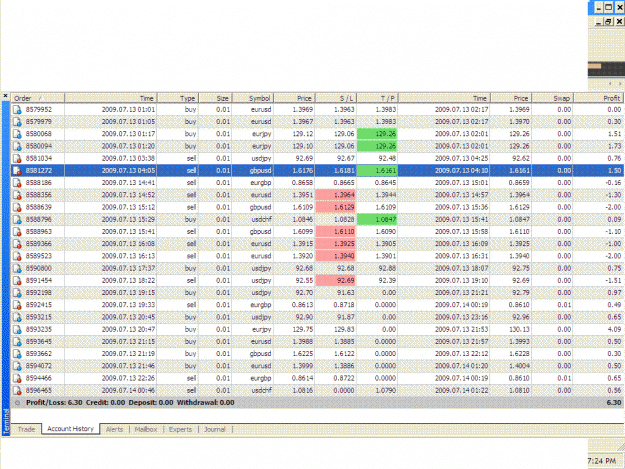Click red S/L cell 1.6129
Viewport: 625px width, 469px height.
tap(336, 207)
